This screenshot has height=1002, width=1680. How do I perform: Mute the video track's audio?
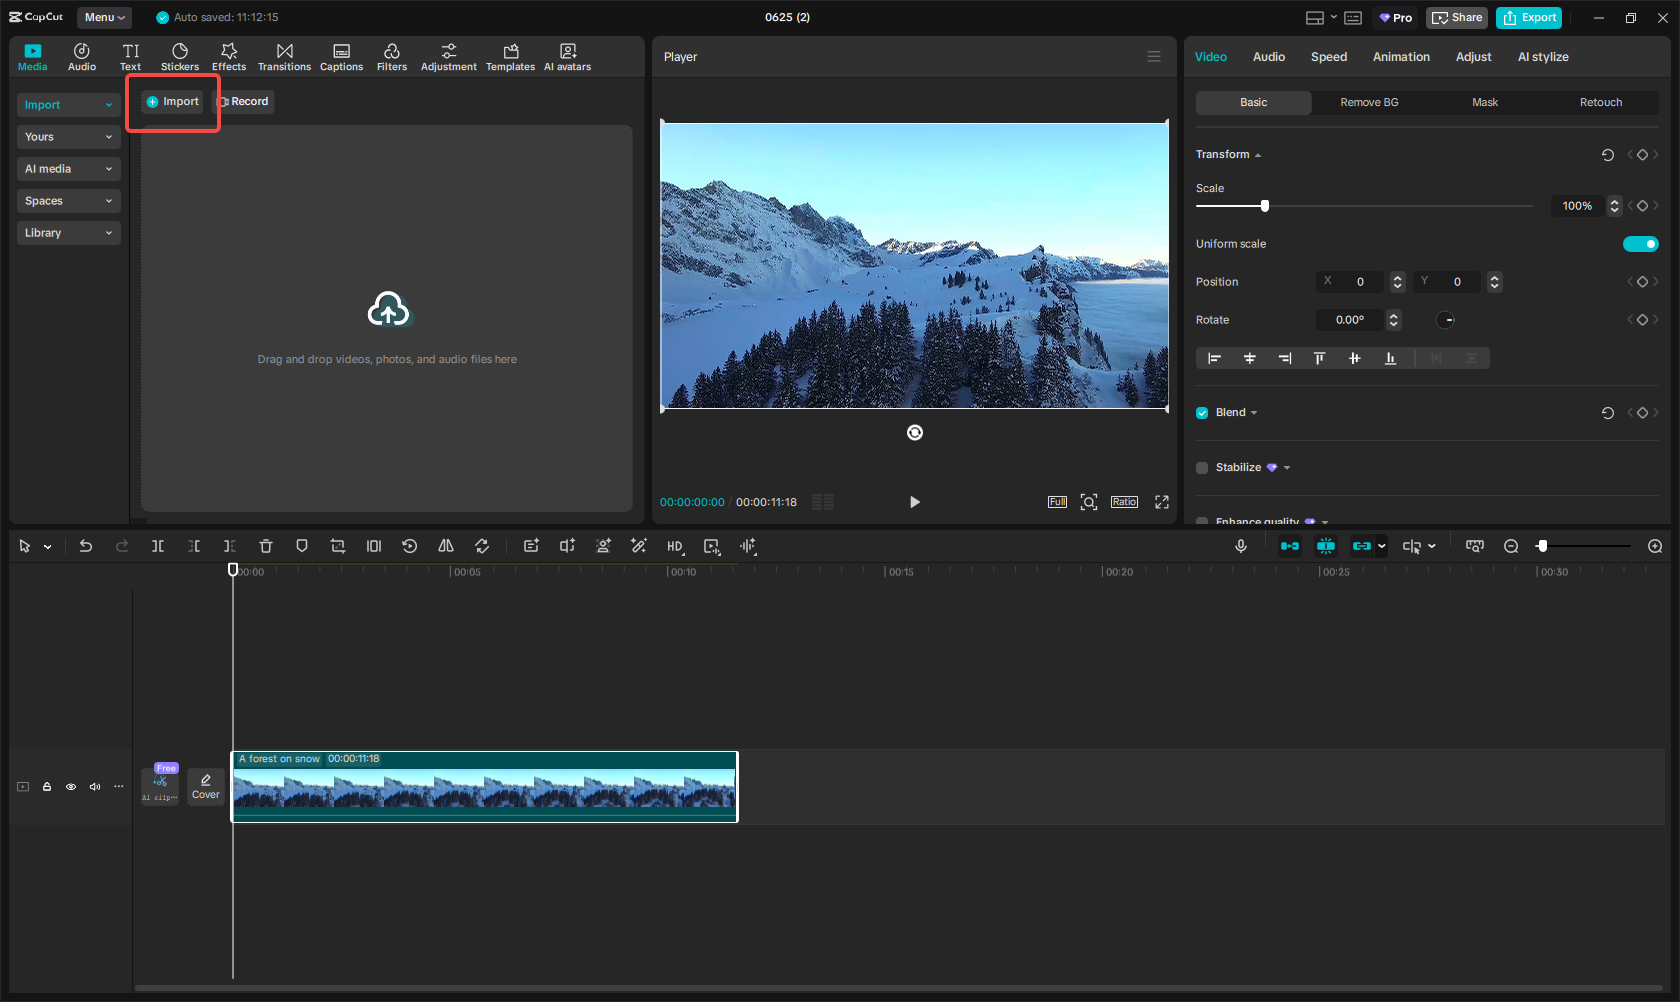click(95, 787)
